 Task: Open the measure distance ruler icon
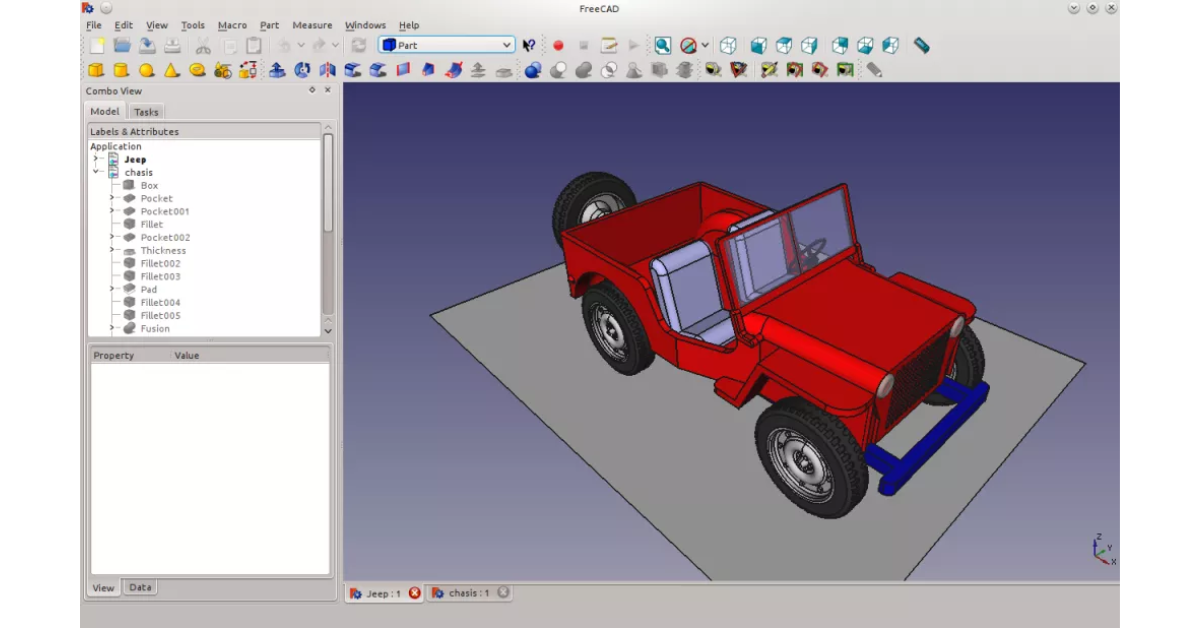tap(921, 45)
